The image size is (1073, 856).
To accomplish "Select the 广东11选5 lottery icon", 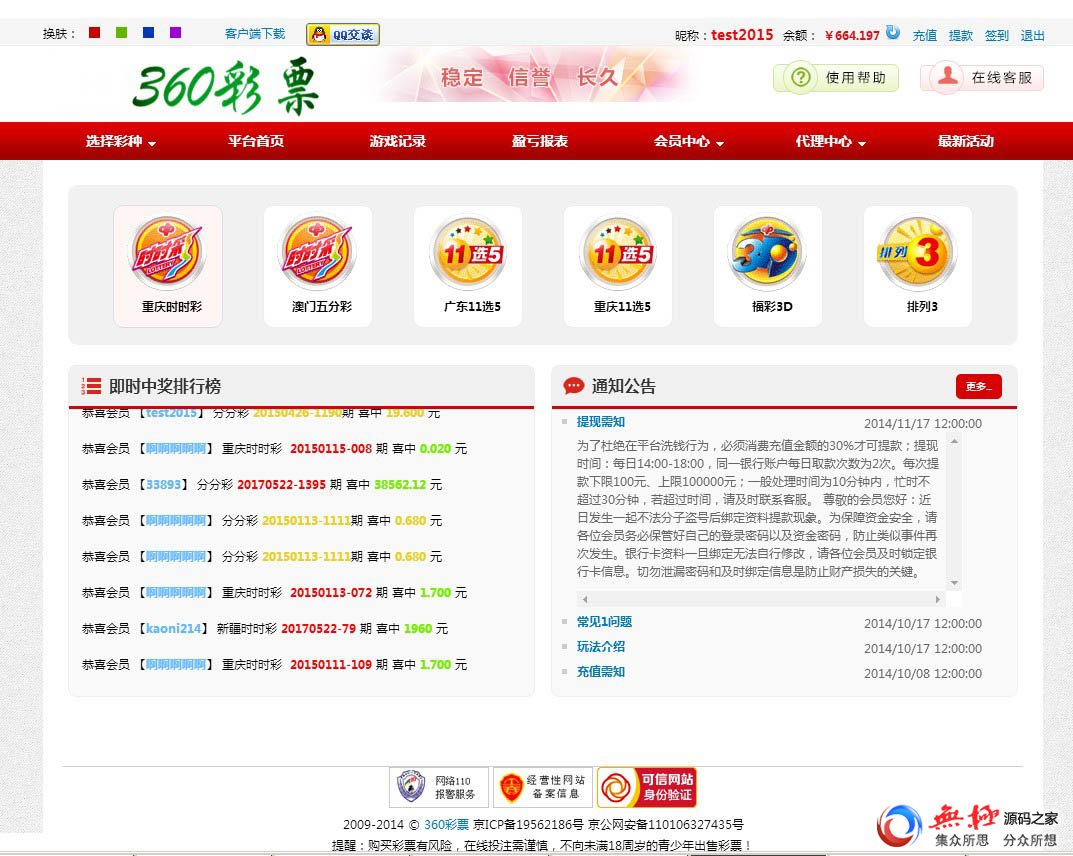I will pos(468,266).
